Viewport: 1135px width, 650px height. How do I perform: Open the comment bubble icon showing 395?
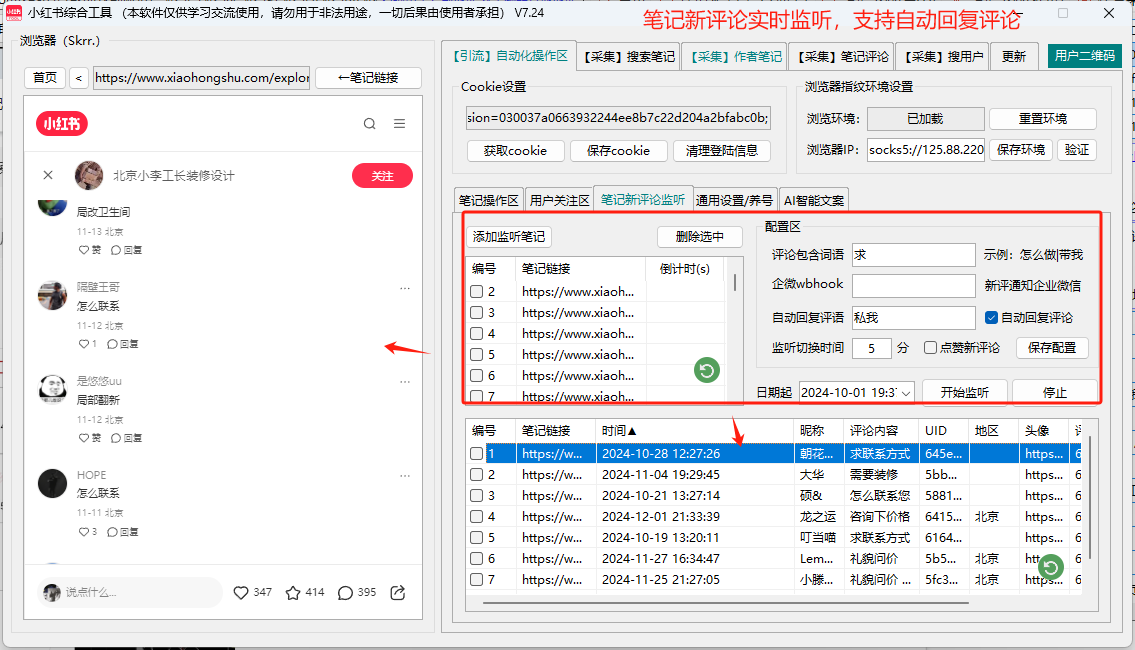pyautogui.click(x=346, y=592)
